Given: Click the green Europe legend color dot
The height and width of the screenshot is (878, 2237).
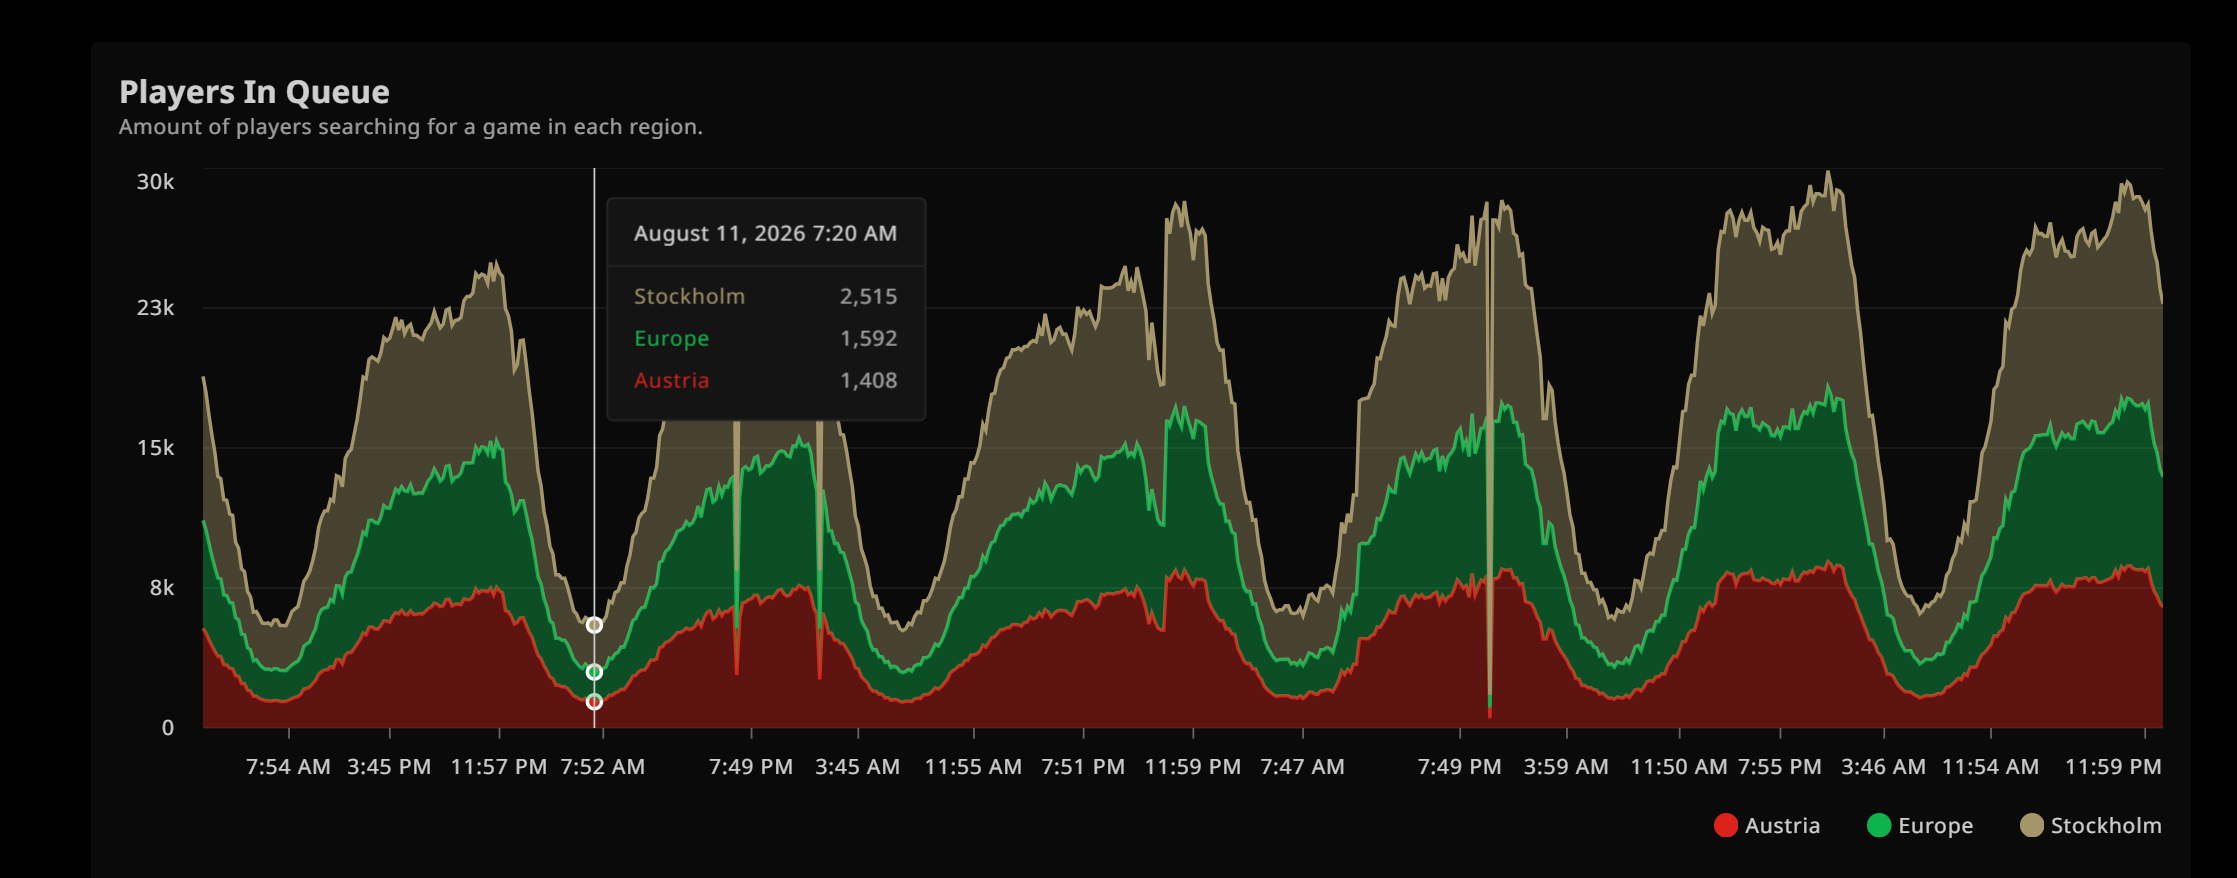Looking at the screenshot, I should coord(1879,825).
